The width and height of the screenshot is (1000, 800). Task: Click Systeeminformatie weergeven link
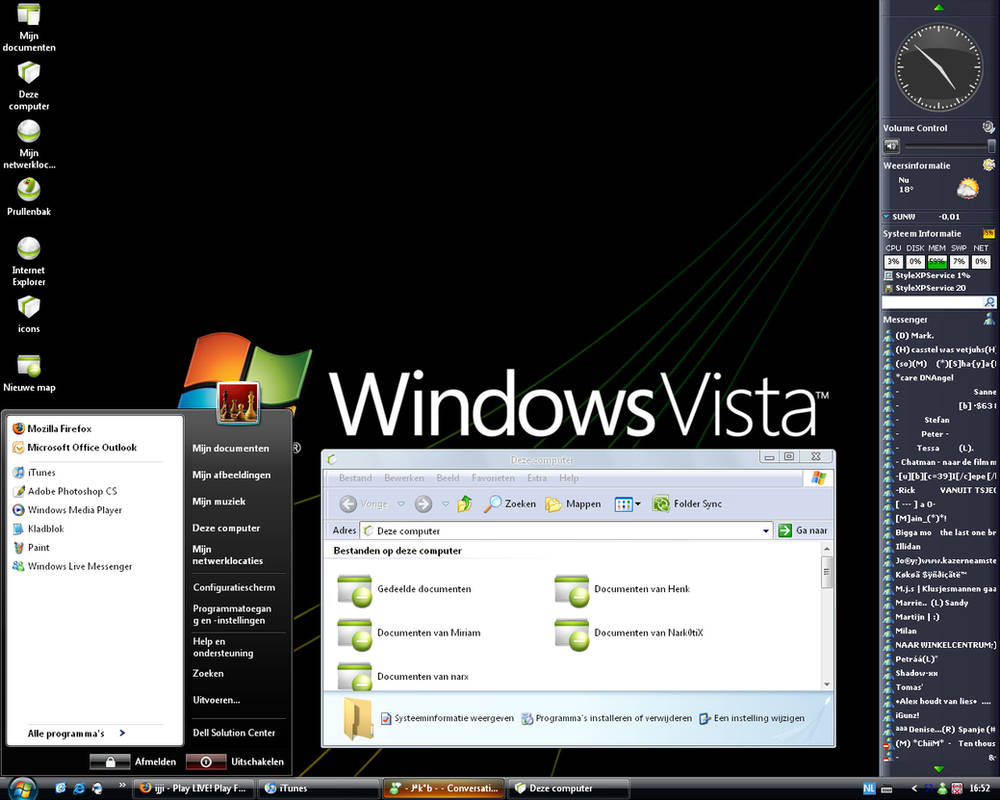[x=447, y=718]
